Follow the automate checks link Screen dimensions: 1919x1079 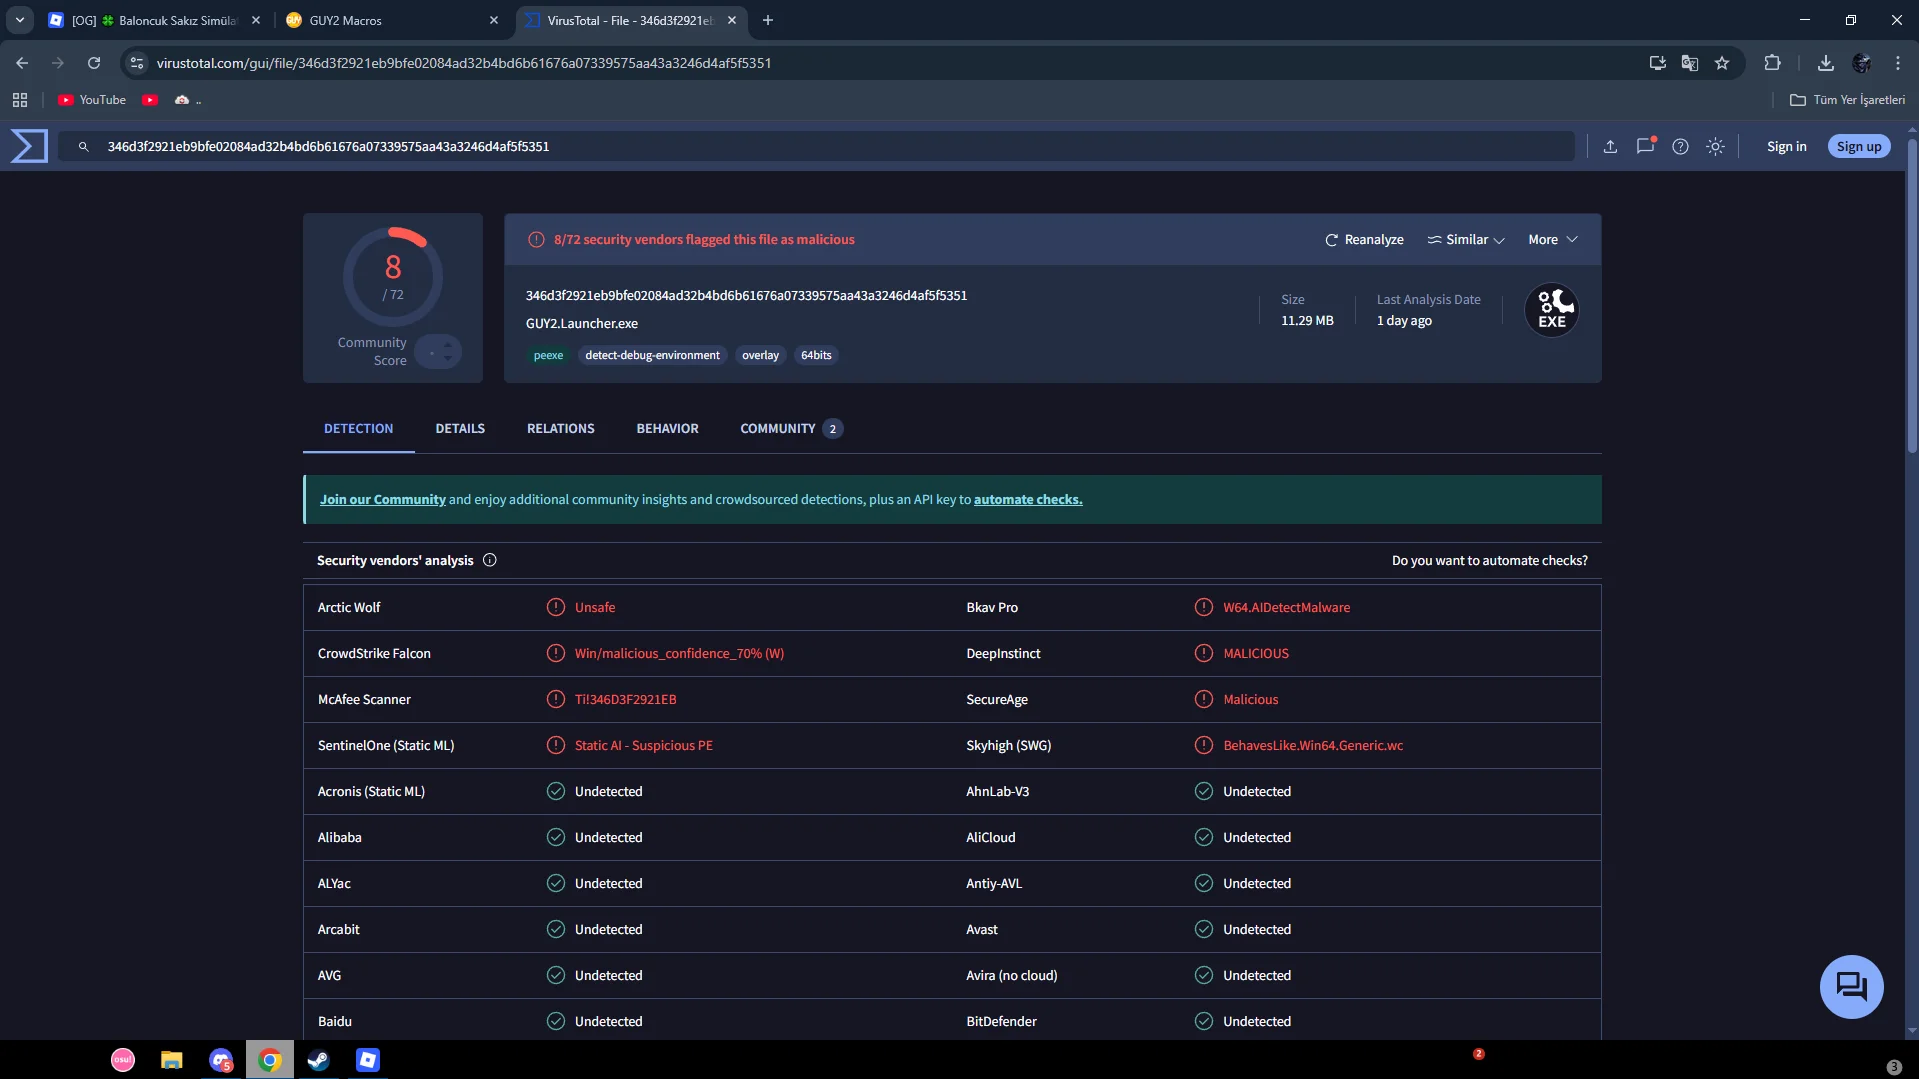(x=1028, y=500)
